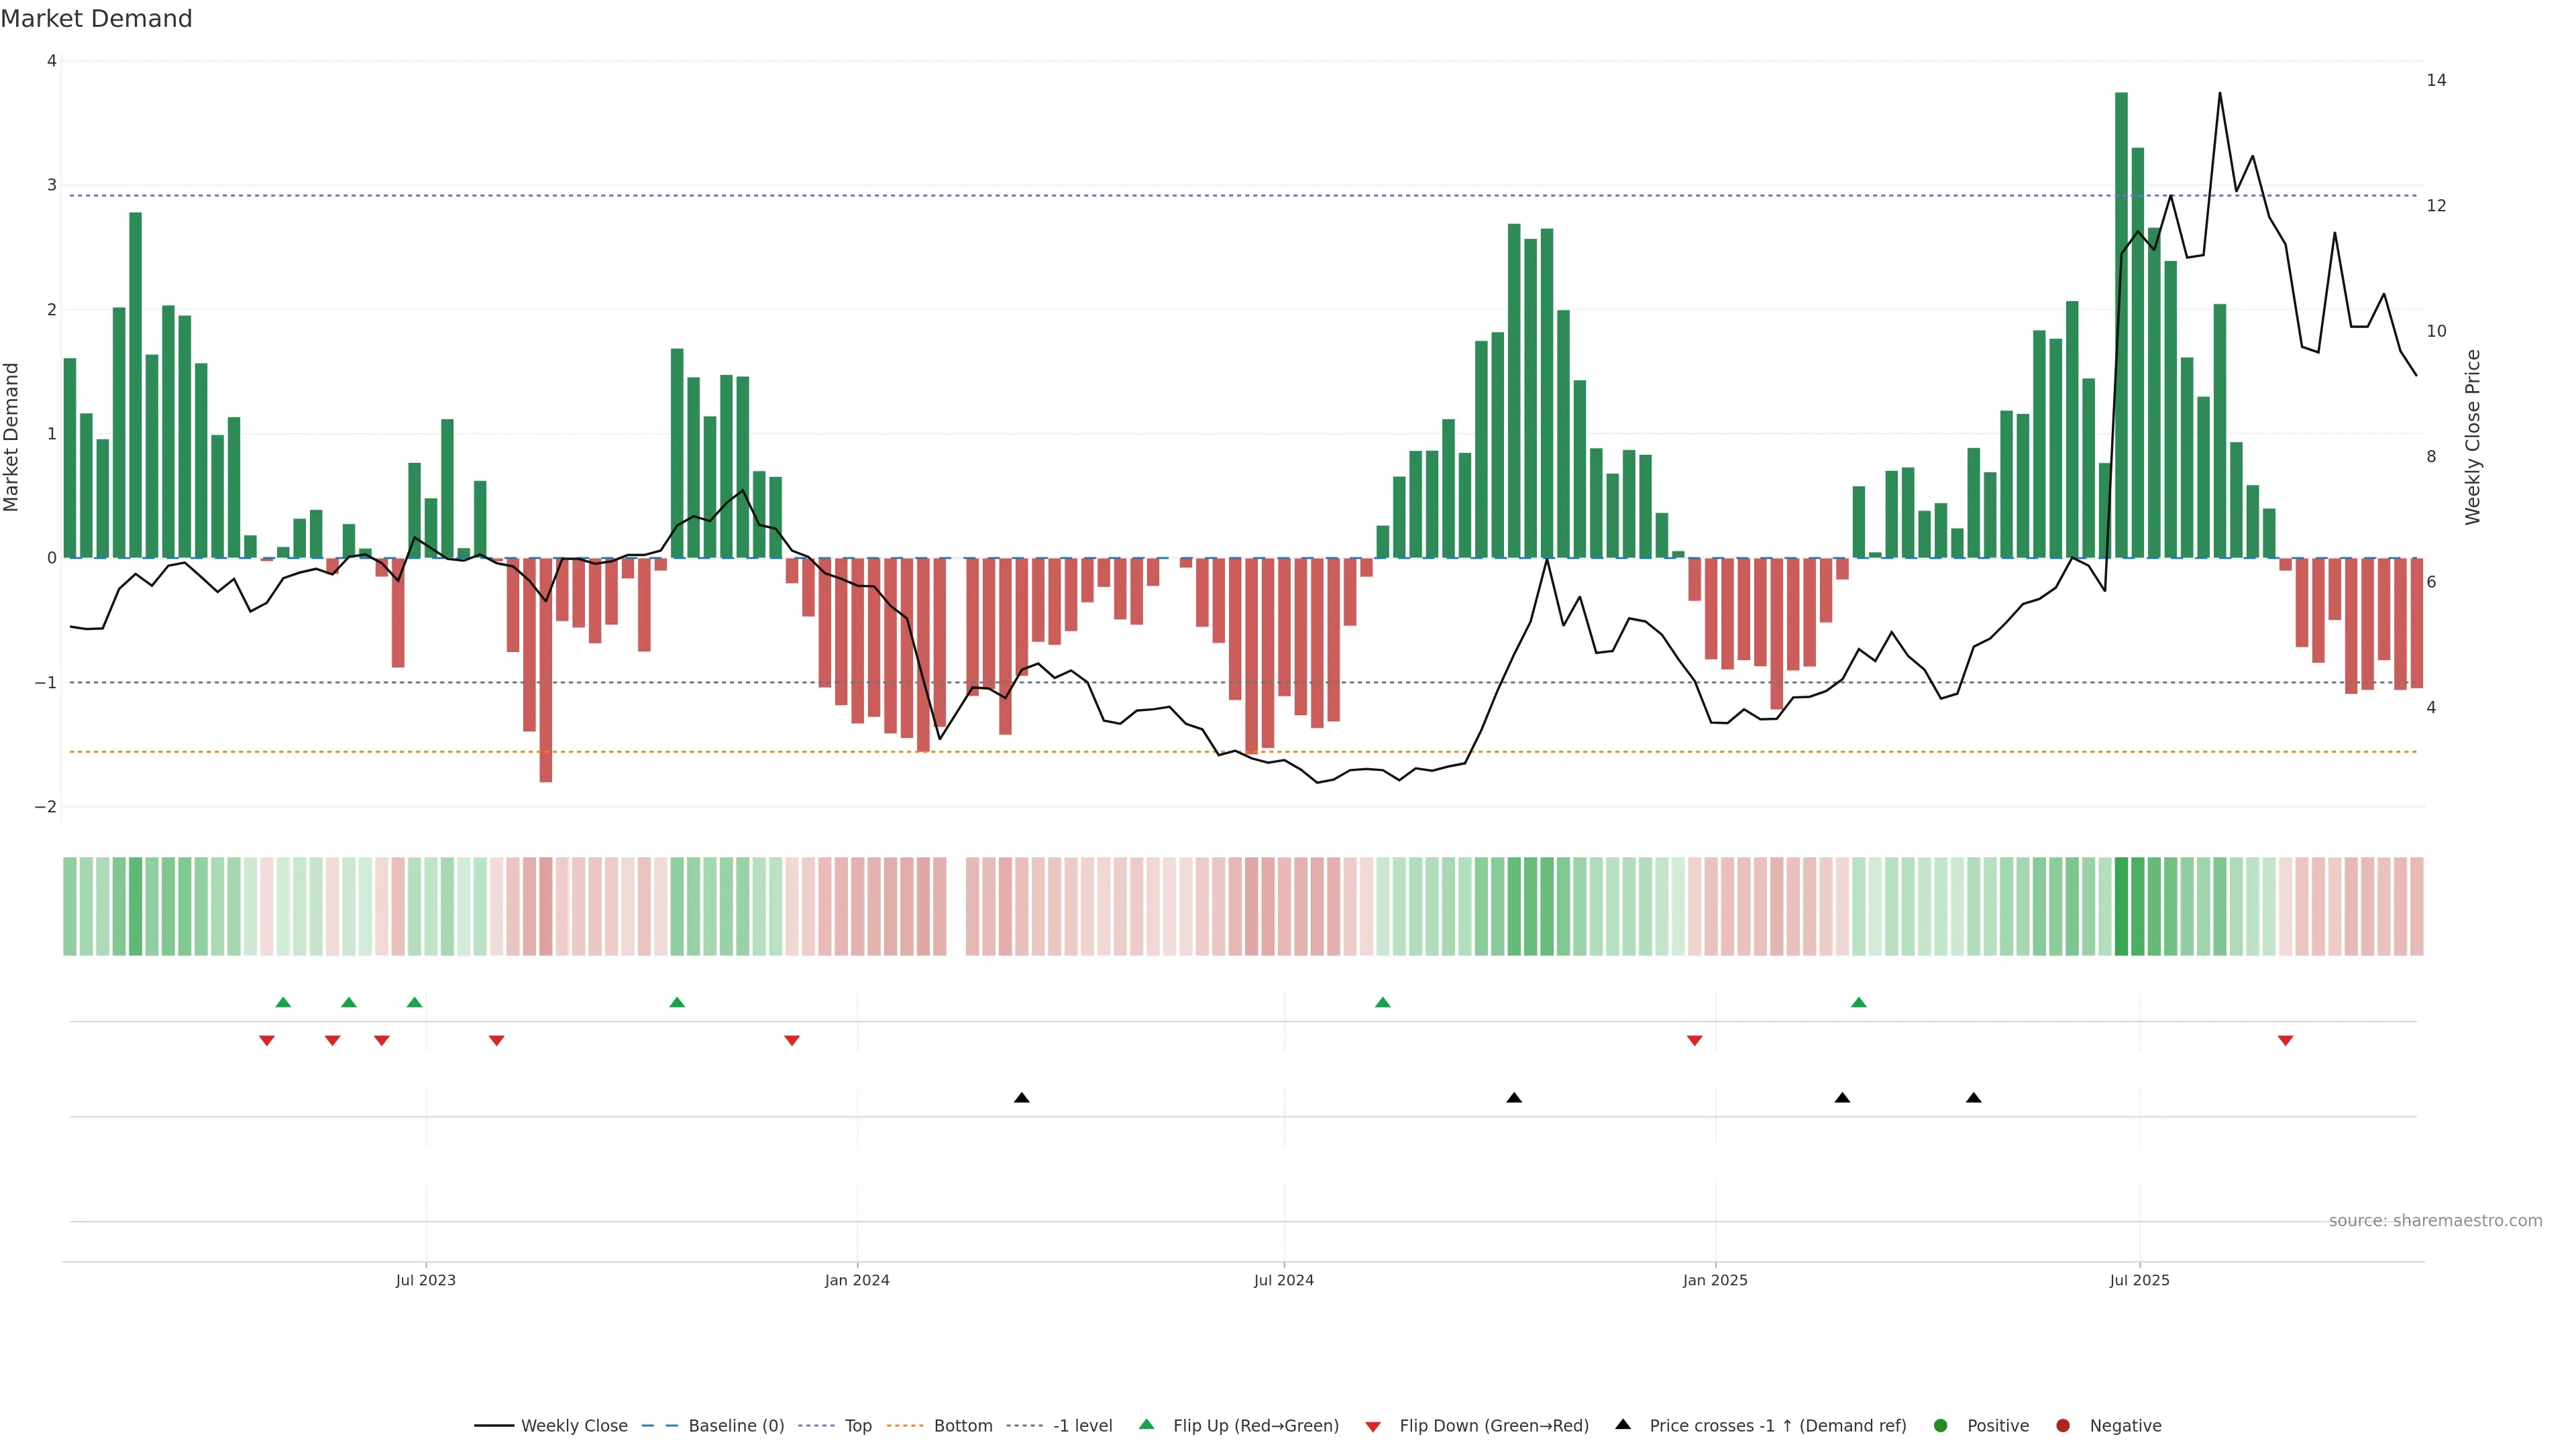
Task: Click the Jan 2025 x-axis label
Action: point(1715,1280)
